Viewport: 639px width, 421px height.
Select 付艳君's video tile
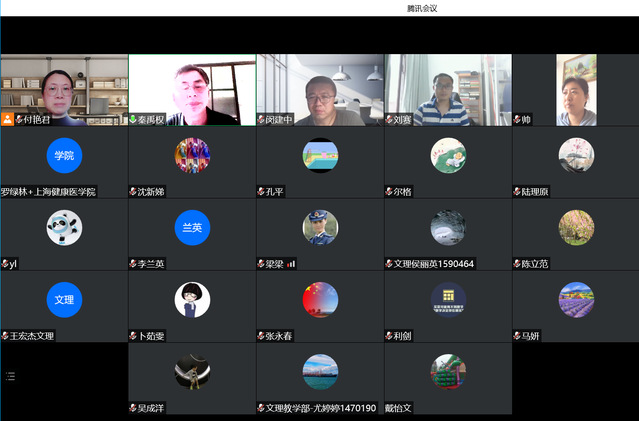coord(64,88)
